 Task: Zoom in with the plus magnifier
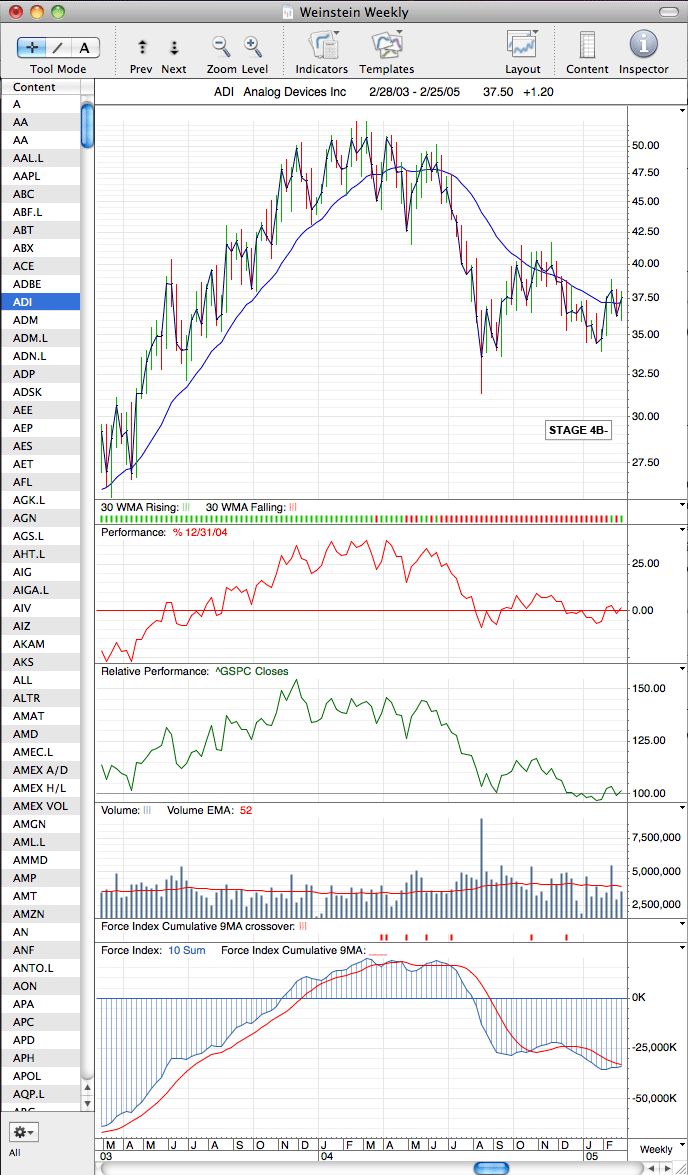[x=253, y=46]
